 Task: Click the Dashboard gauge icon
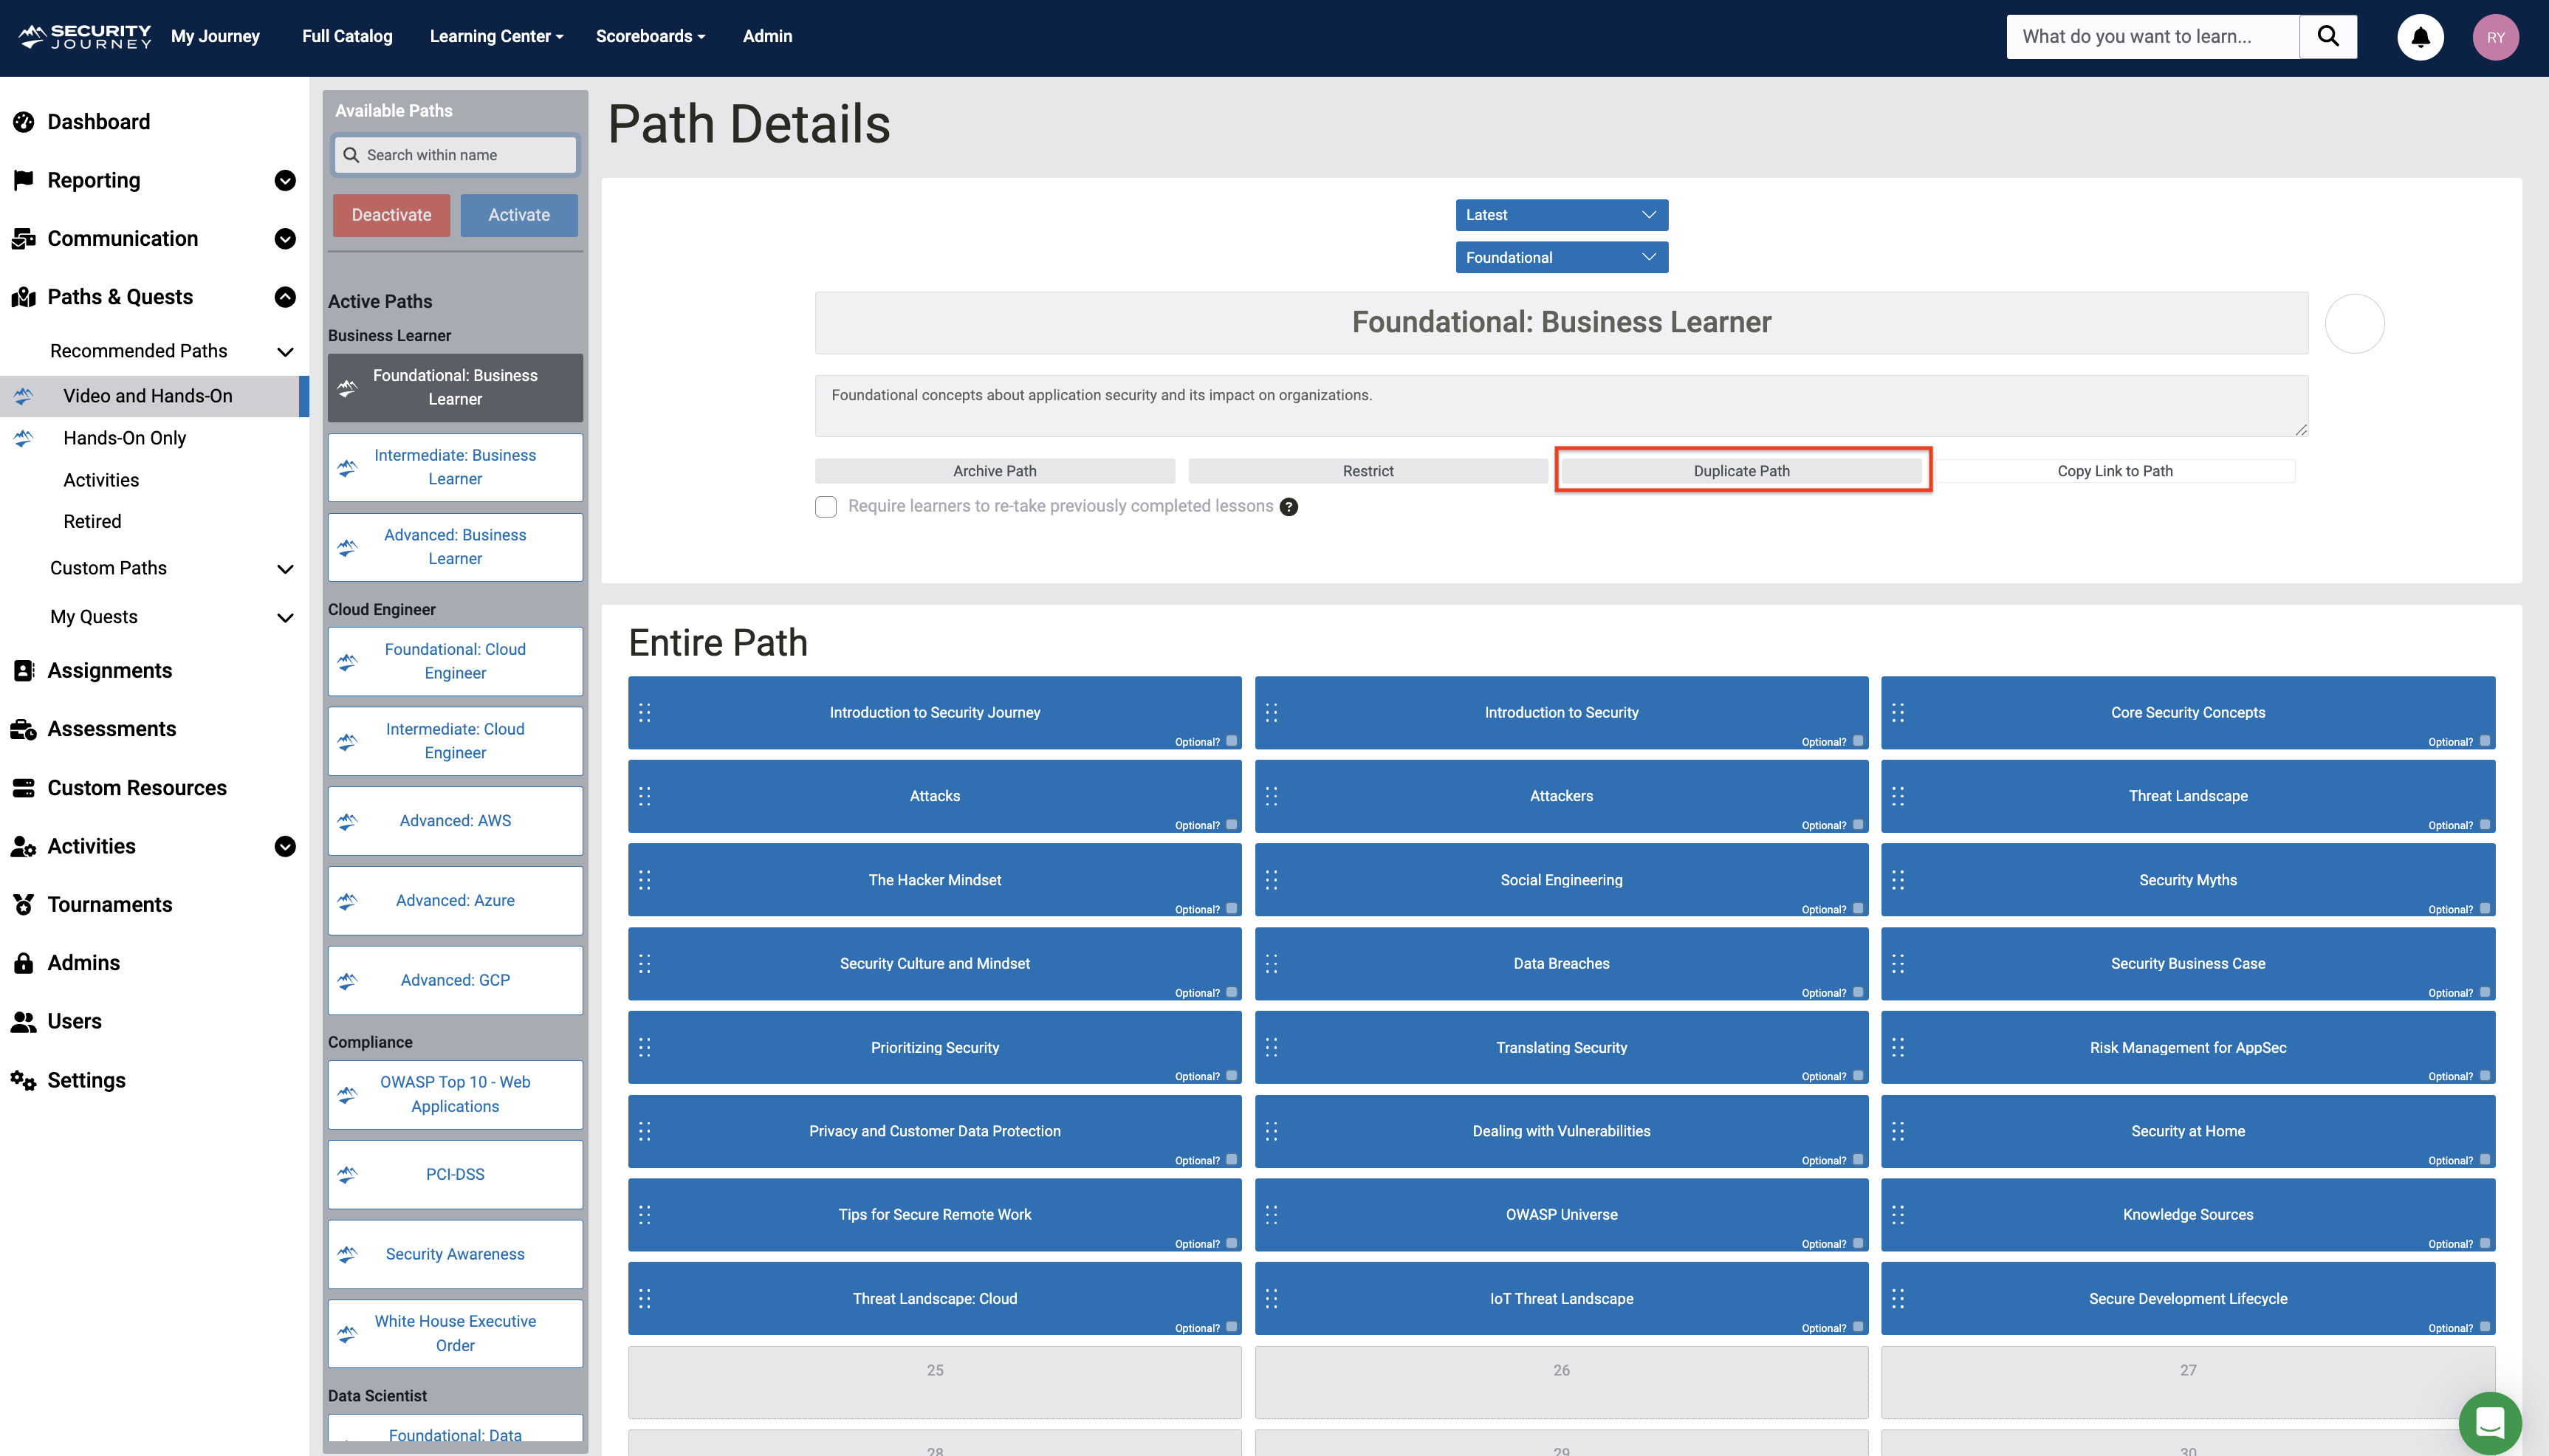click(24, 122)
